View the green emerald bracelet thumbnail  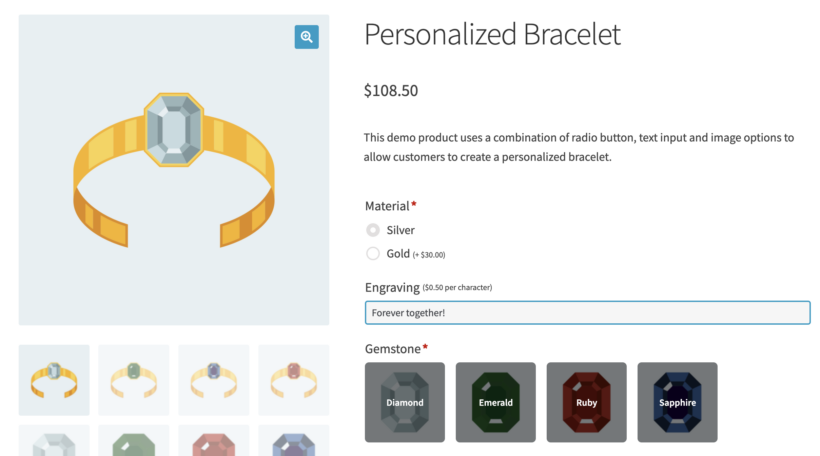click(x=134, y=380)
